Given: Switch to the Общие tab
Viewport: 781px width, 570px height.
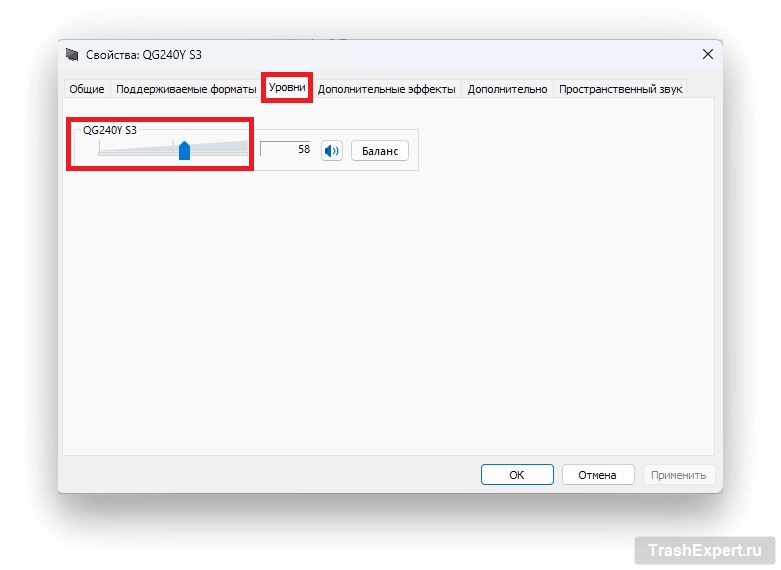Looking at the screenshot, I should [x=86, y=89].
